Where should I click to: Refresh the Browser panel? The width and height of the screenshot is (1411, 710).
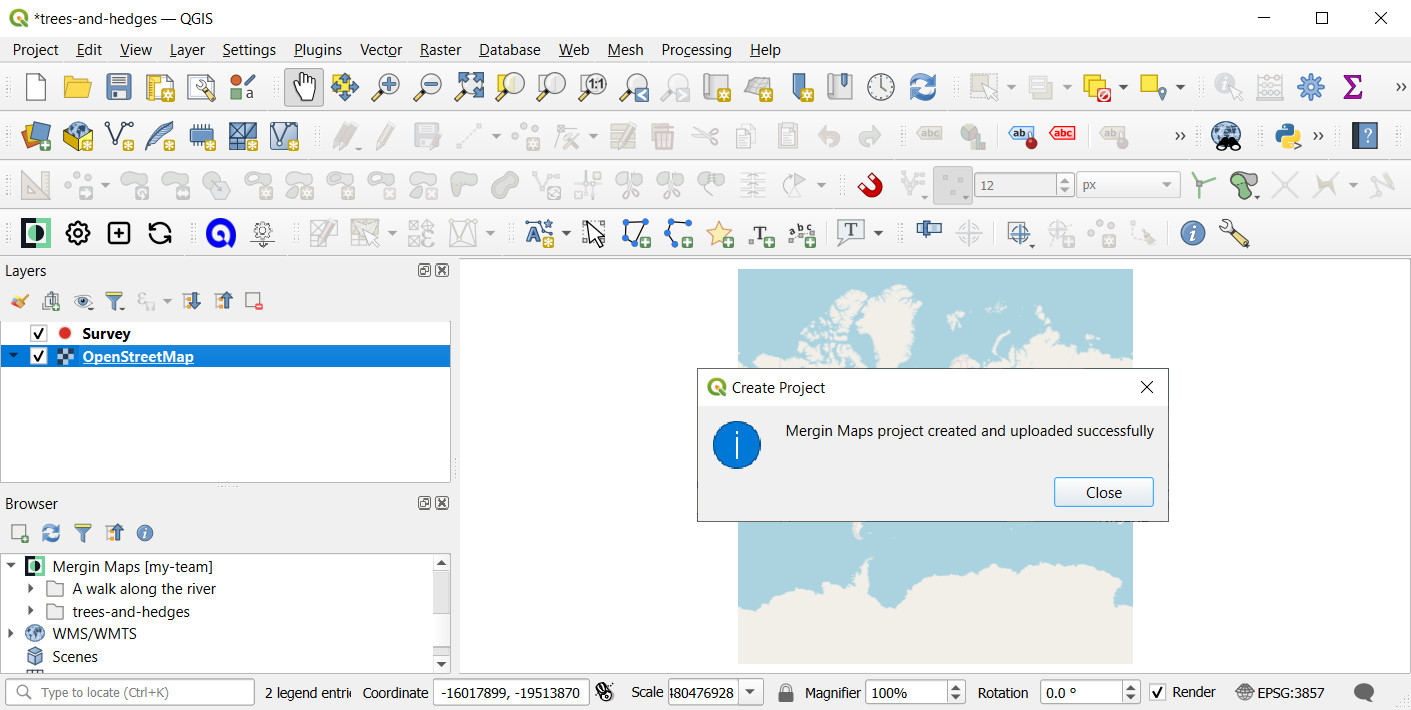pyautogui.click(x=51, y=533)
